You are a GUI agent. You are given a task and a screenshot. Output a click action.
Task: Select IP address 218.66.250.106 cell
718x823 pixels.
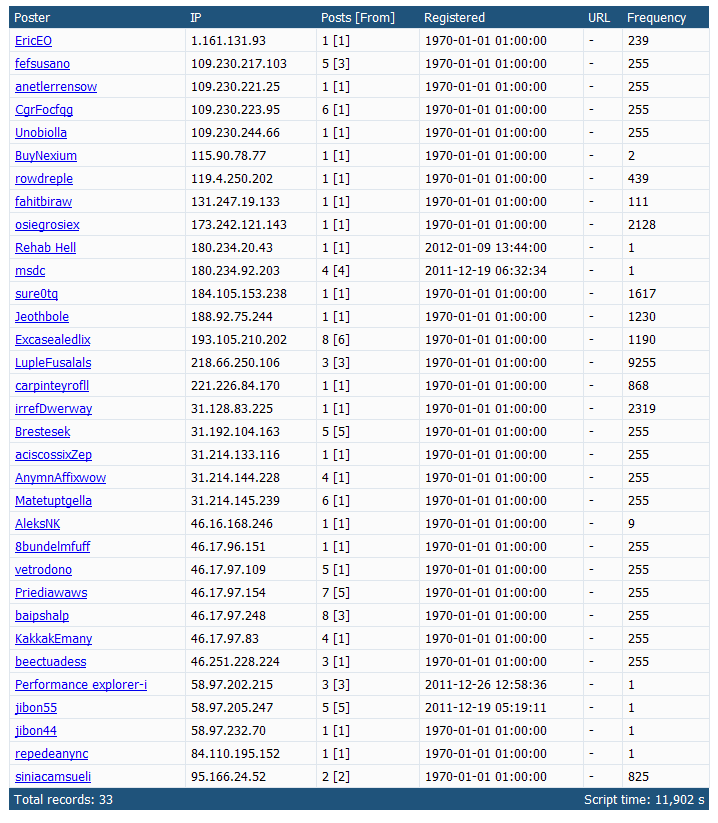pyautogui.click(x=235, y=362)
